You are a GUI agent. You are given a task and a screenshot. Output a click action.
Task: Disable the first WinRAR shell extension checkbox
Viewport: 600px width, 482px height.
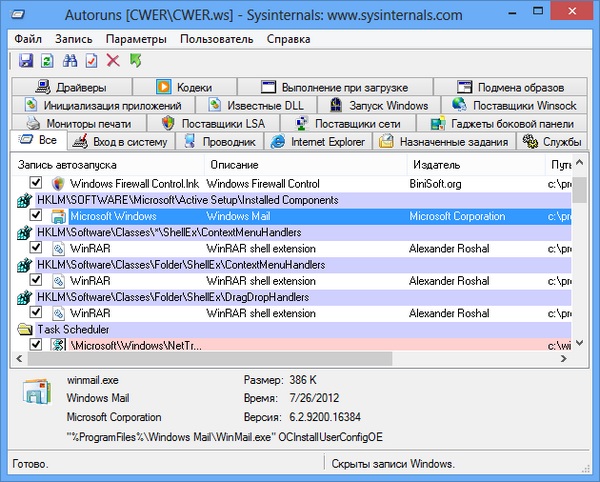[36, 248]
